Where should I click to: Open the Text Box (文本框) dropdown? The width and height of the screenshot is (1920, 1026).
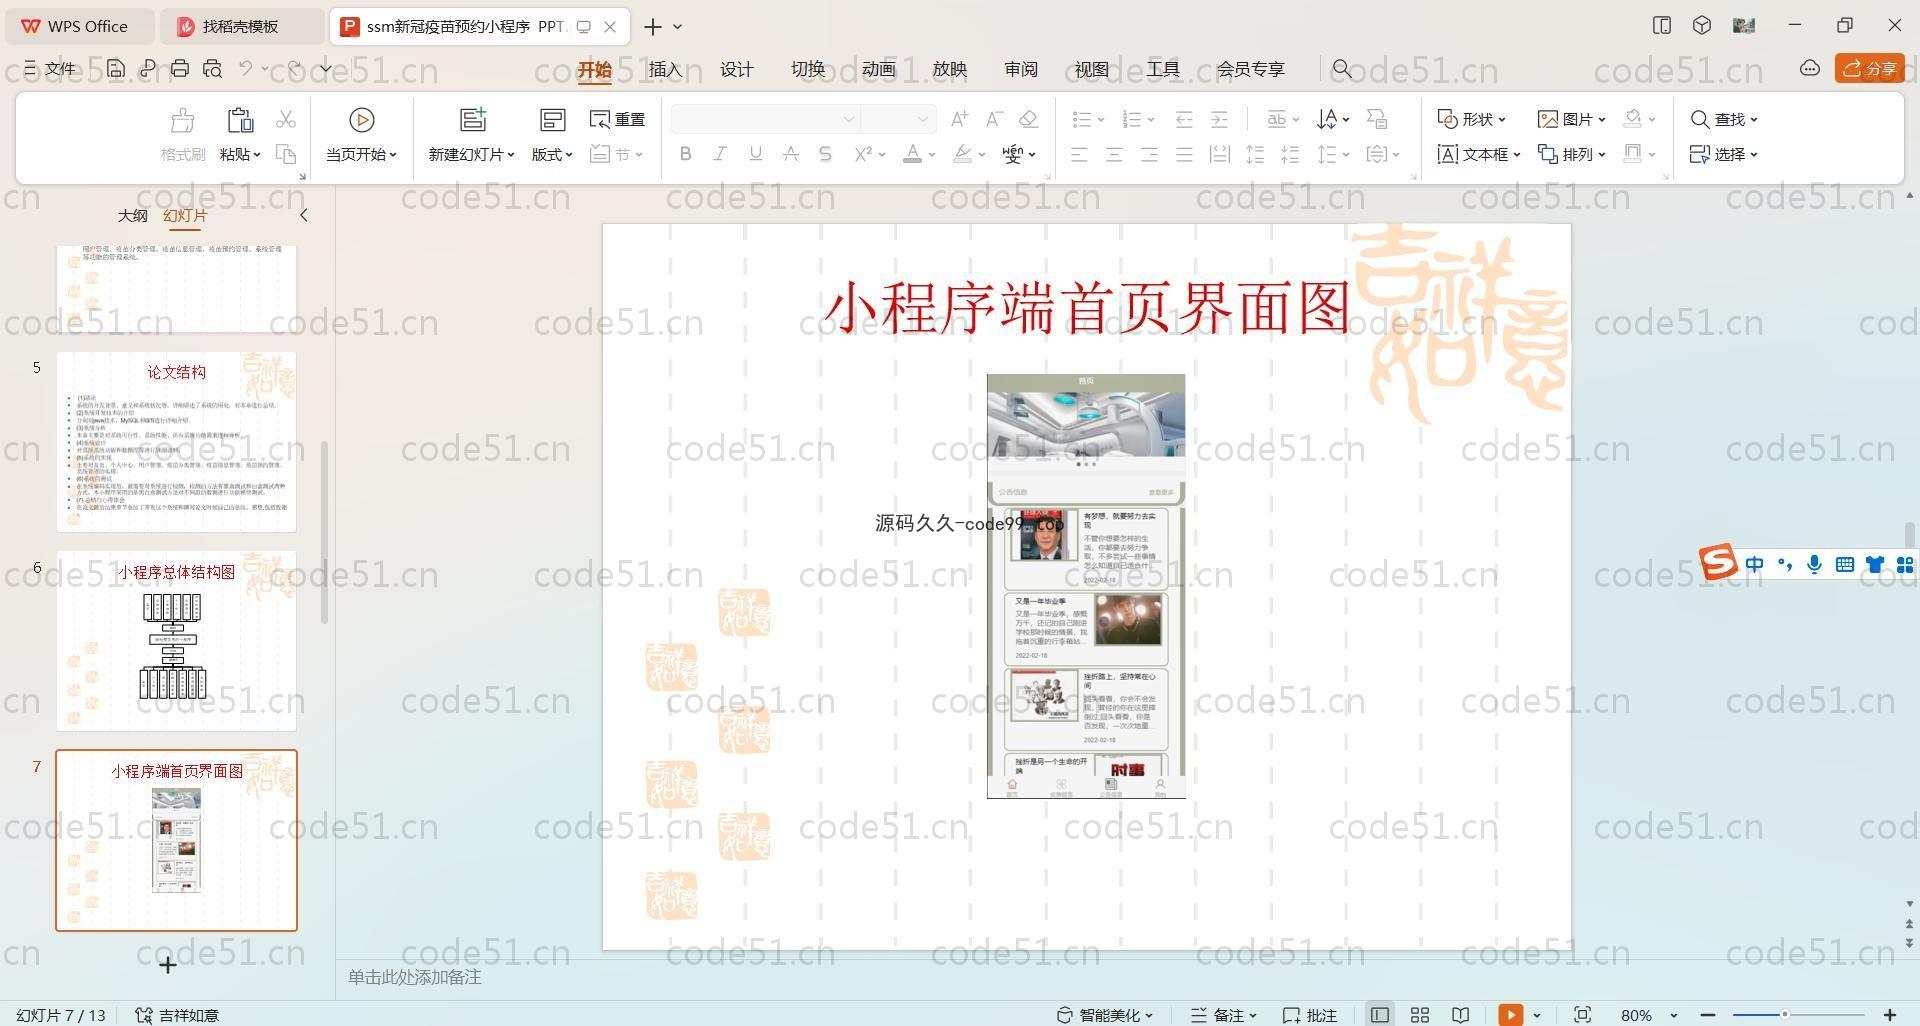pos(1479,154)
